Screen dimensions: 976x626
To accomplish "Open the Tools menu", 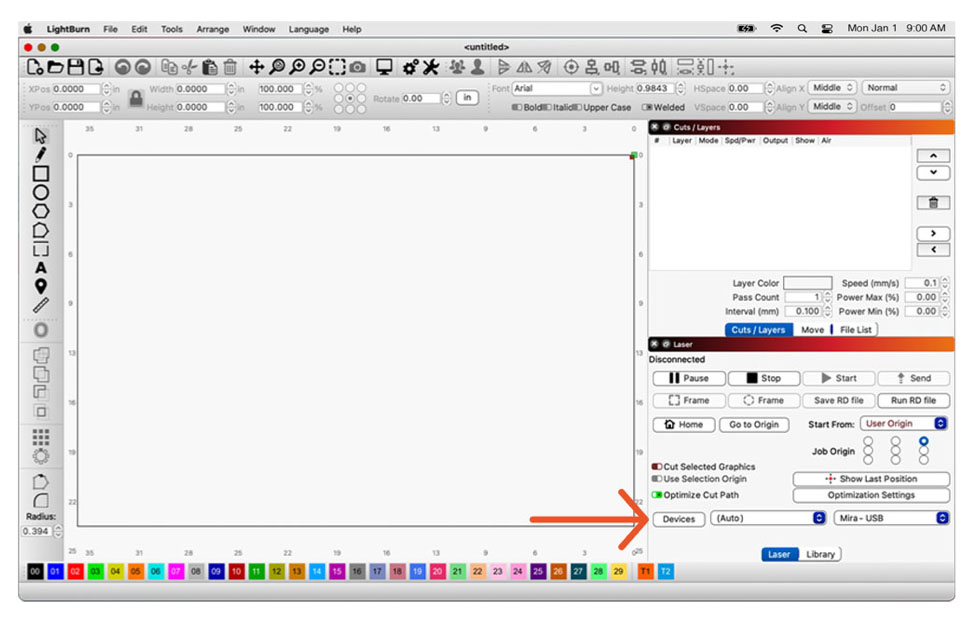I will click(172, 29).
